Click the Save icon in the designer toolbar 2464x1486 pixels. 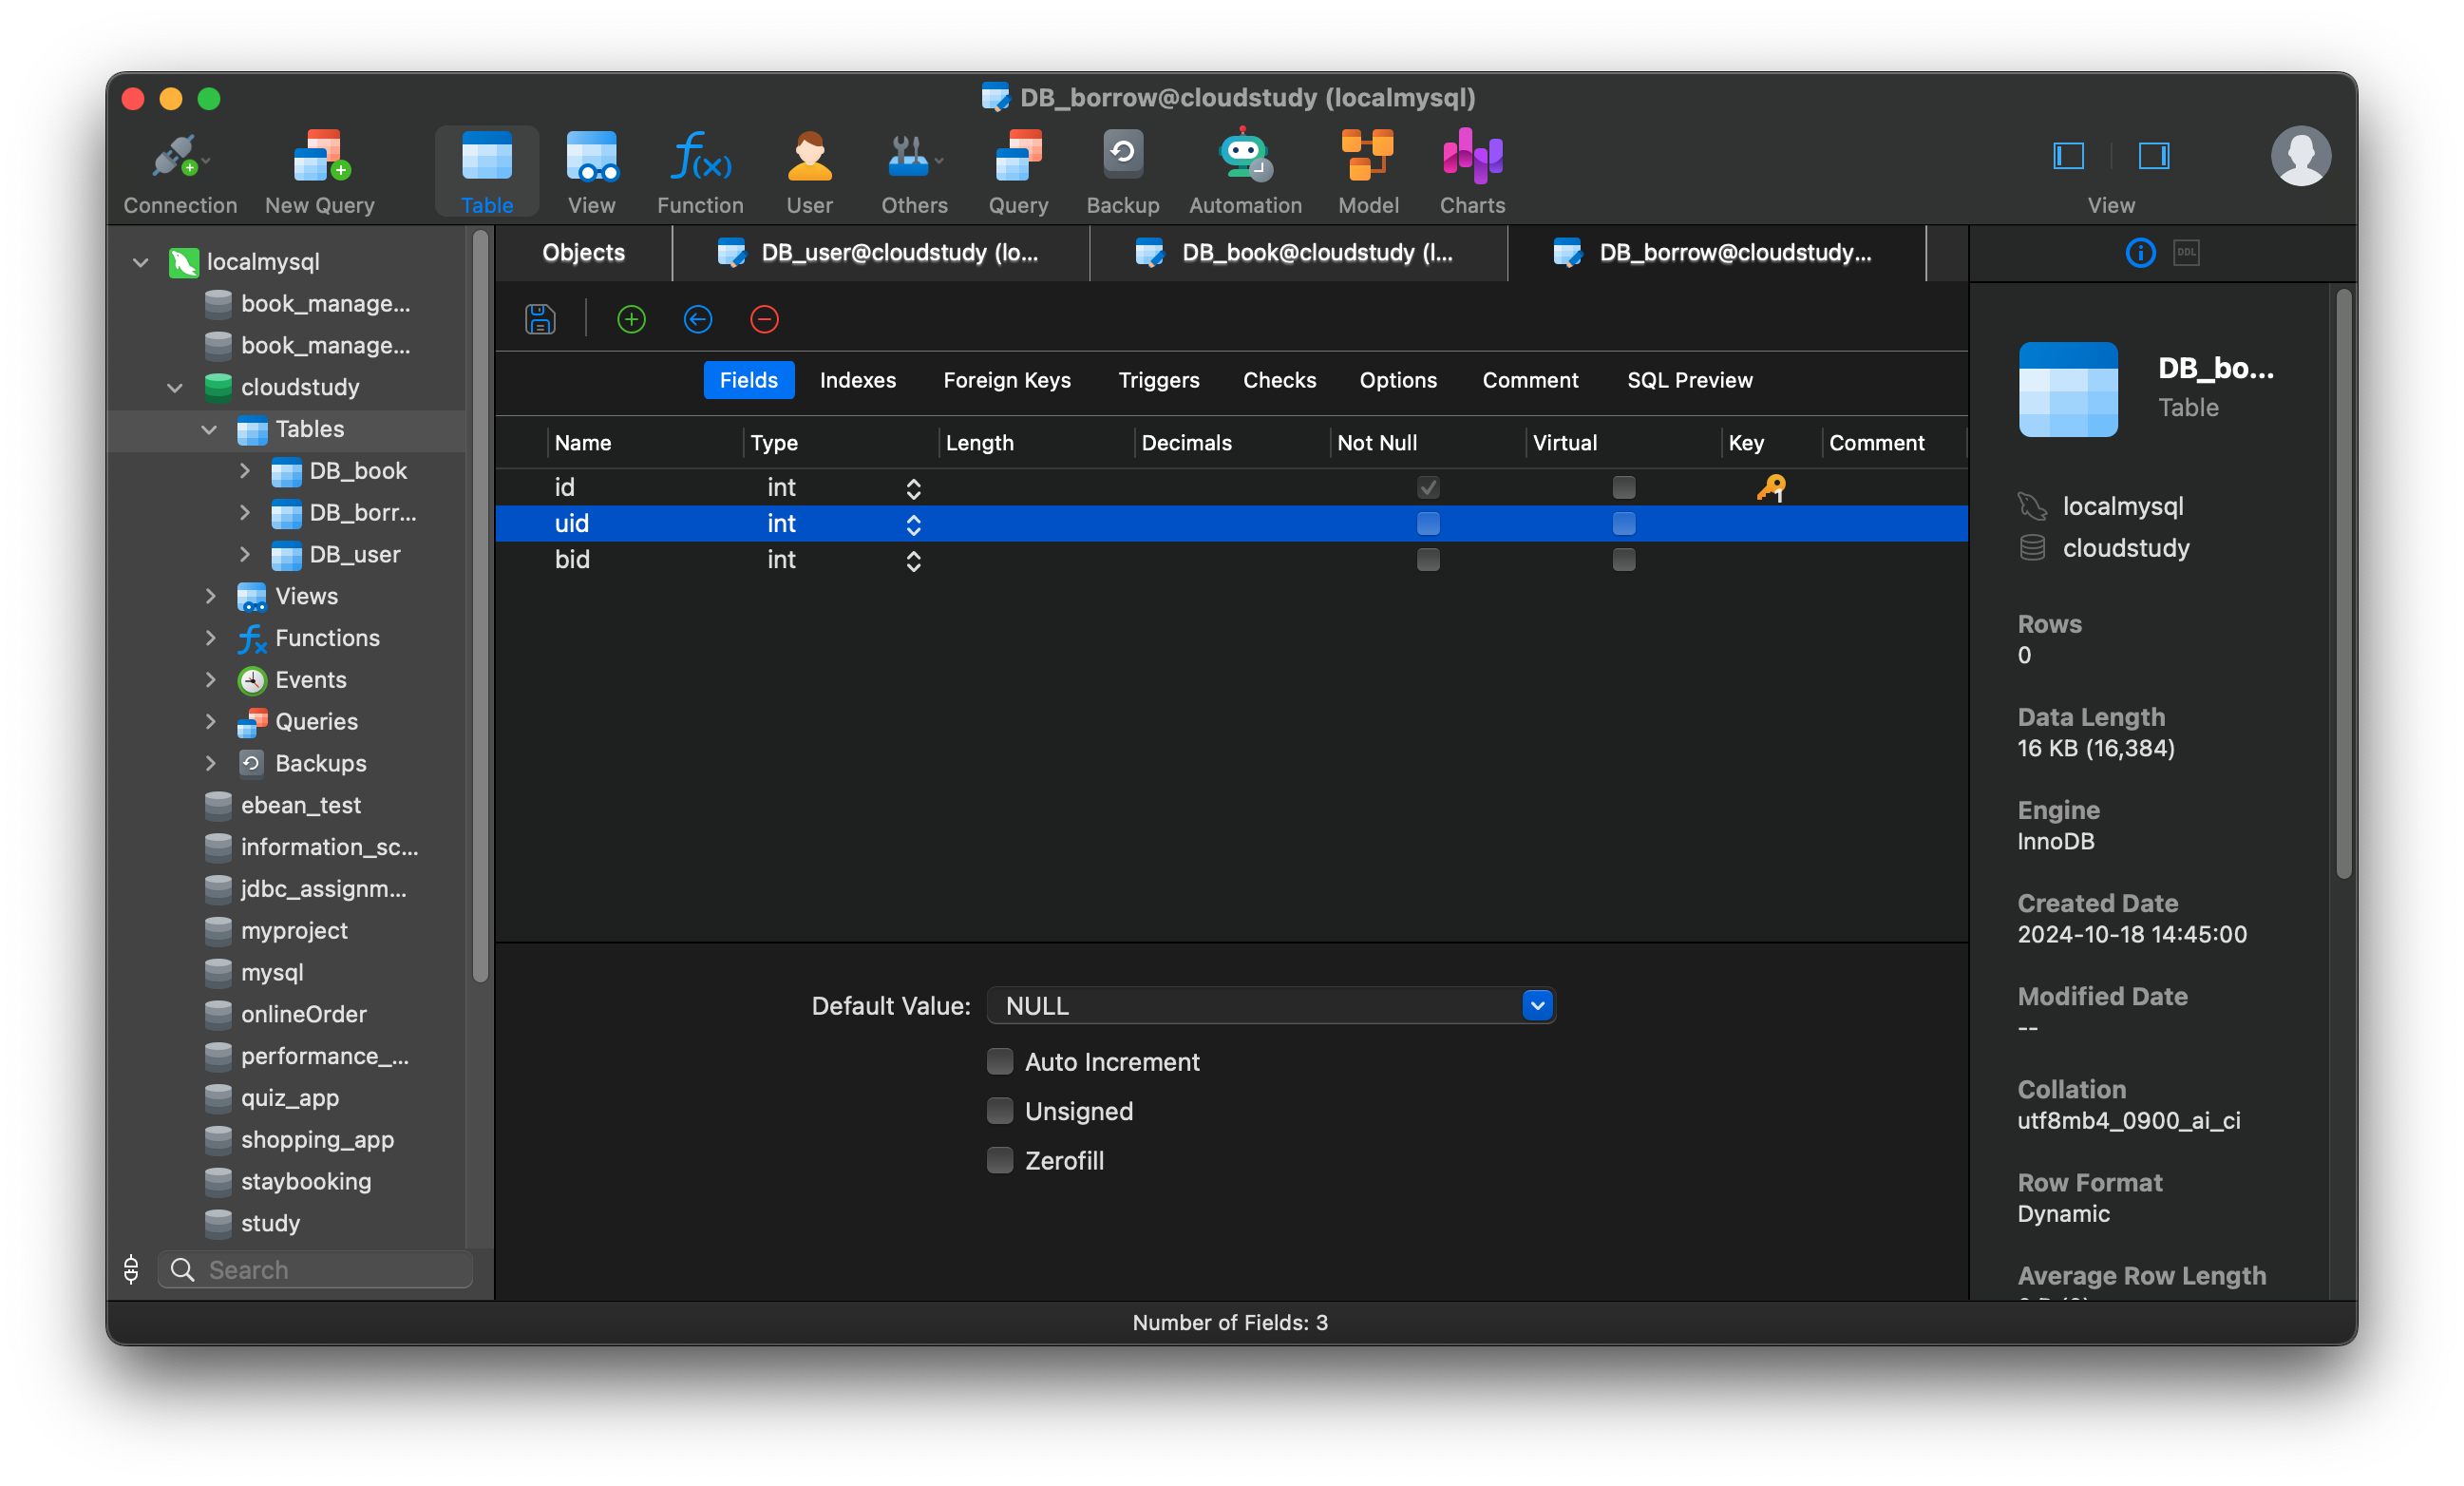click(x=540, y=320)
